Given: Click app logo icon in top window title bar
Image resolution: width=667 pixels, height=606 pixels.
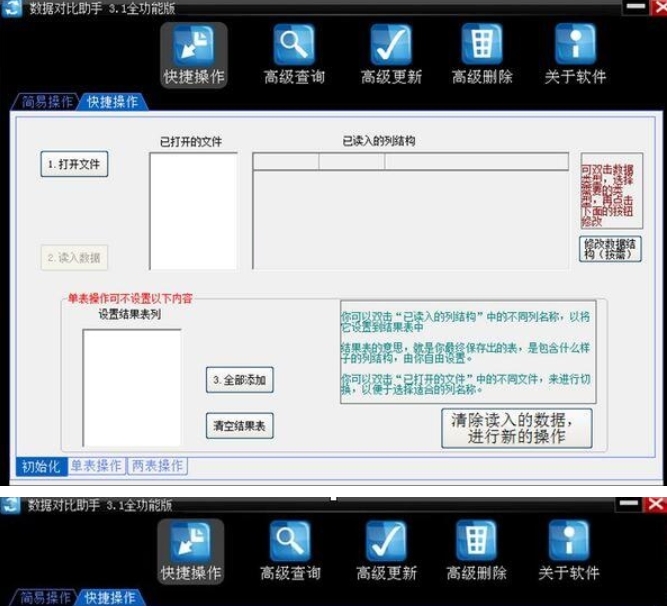Looking at the screenshot, I should coord(11,9).
